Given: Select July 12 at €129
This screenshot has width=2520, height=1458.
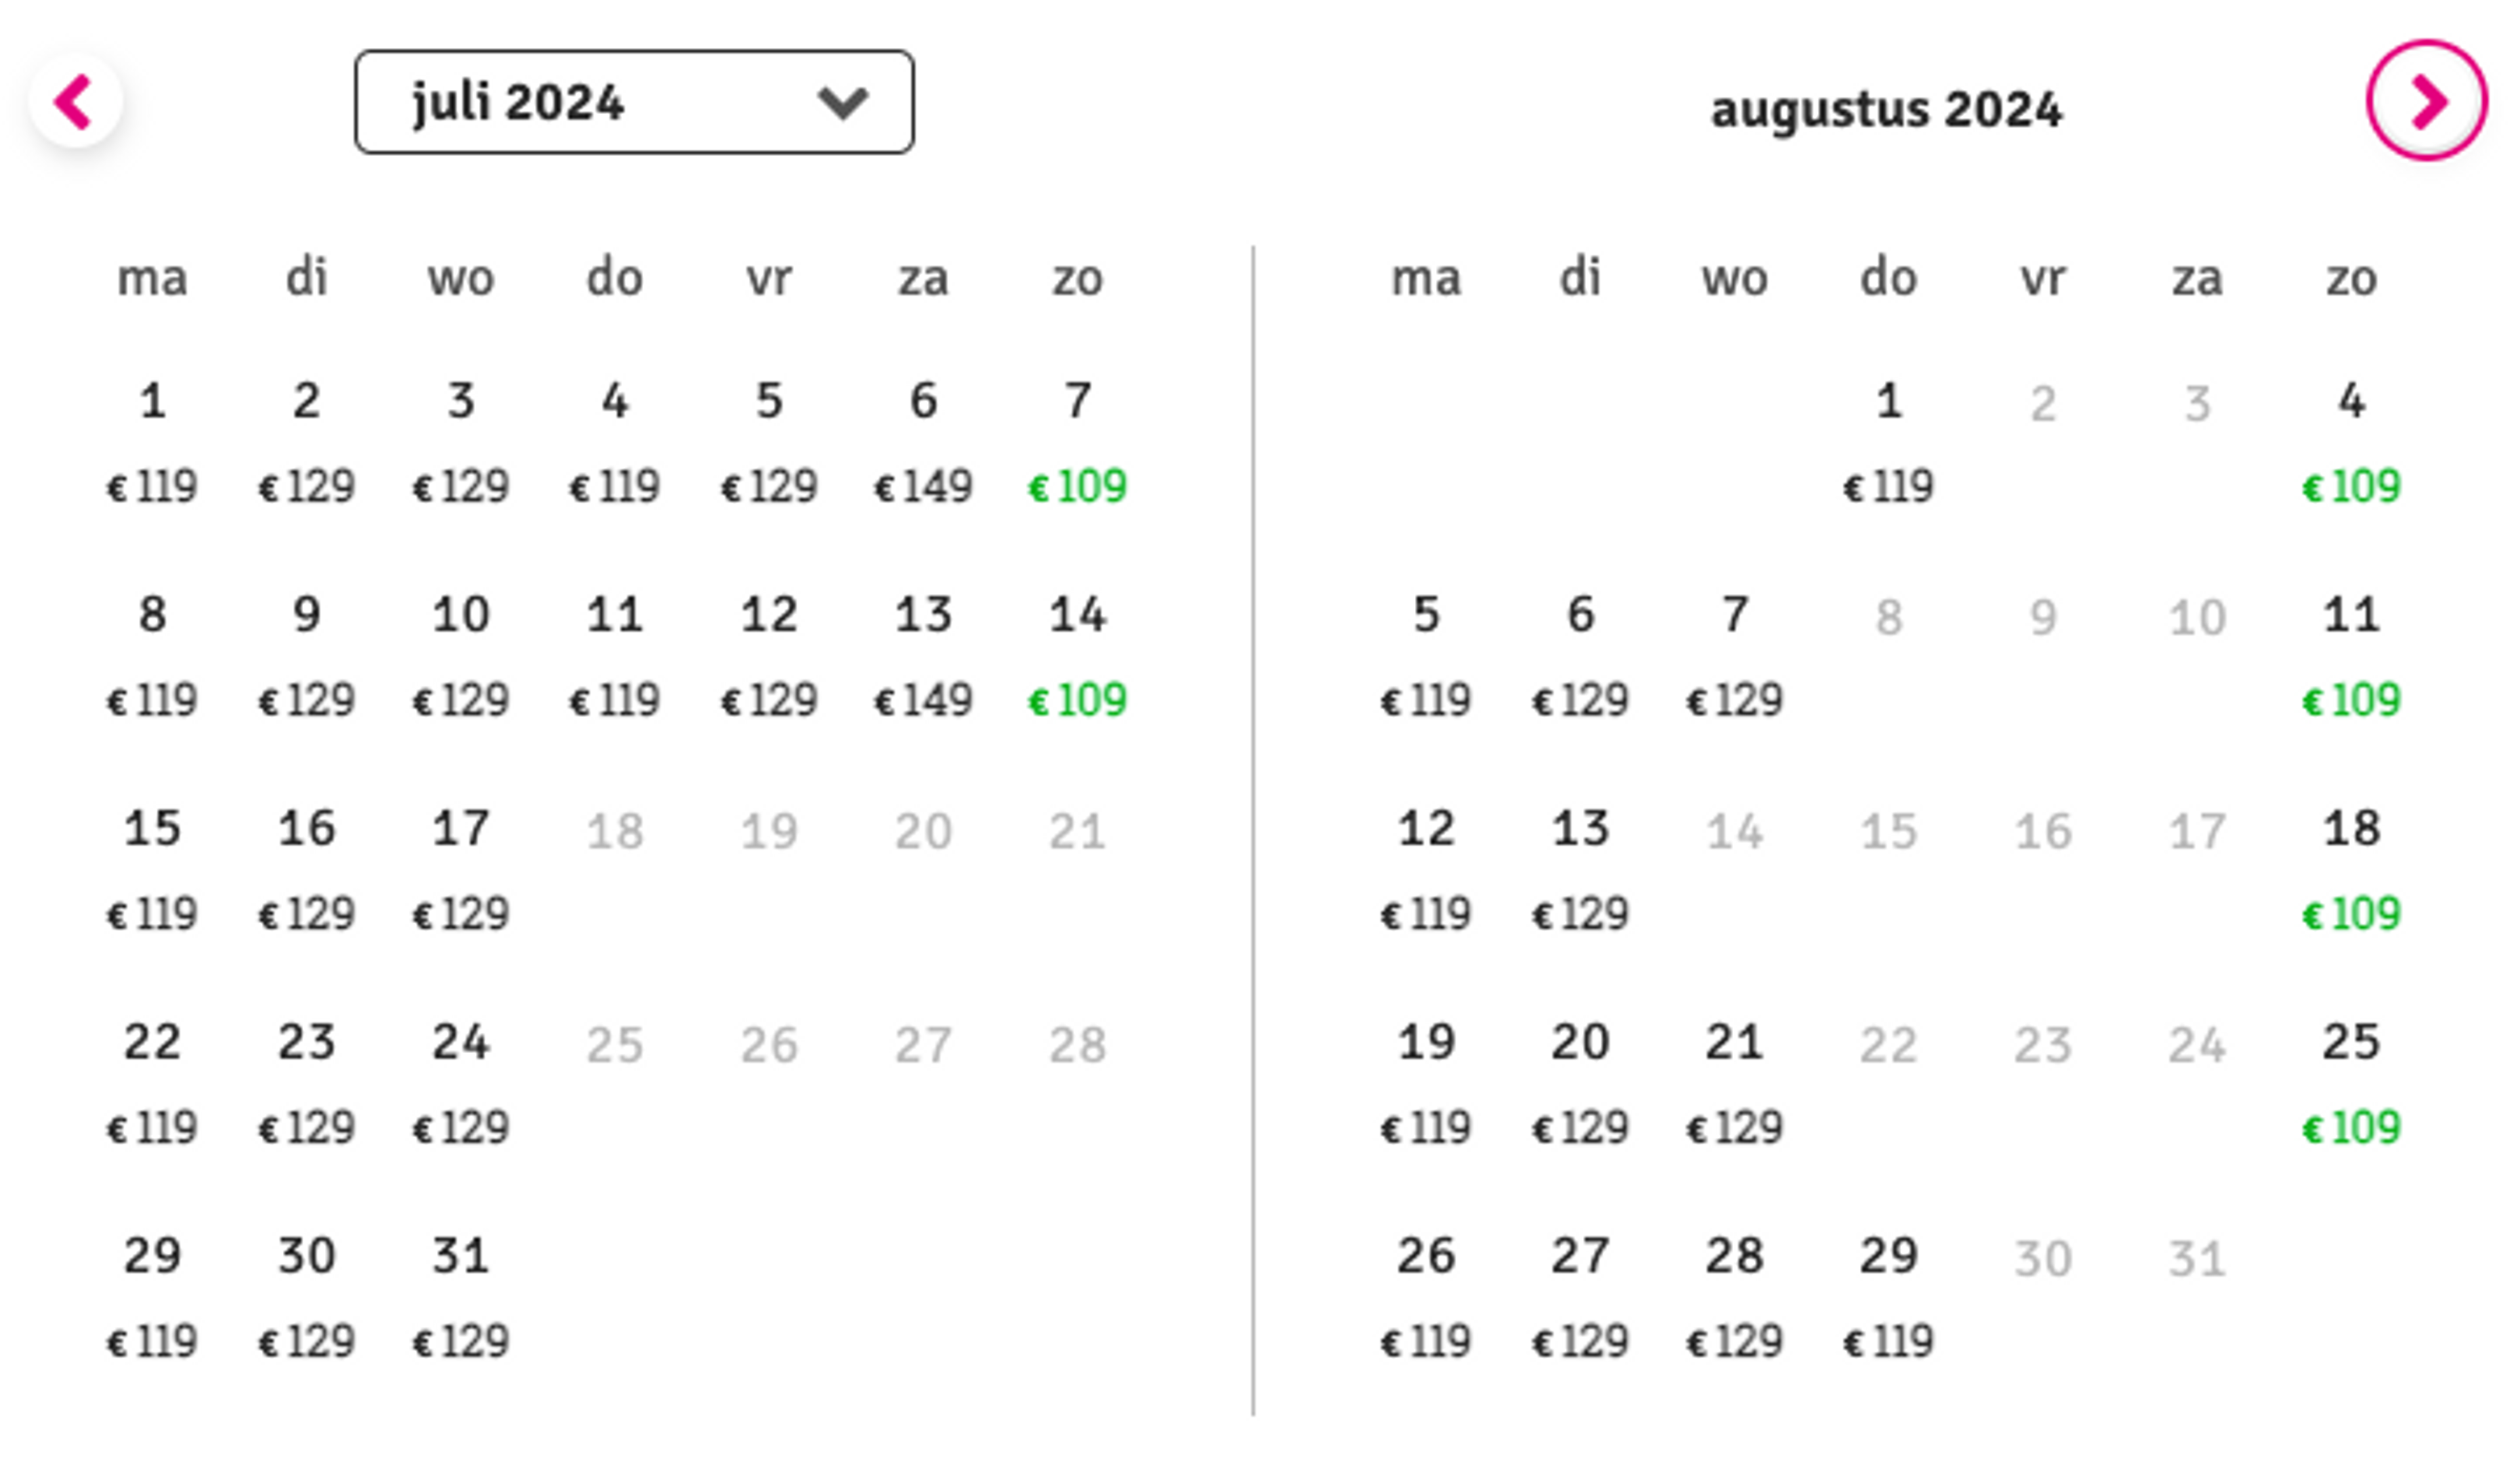Looking at the screenshot, I should tap(769, 658).
